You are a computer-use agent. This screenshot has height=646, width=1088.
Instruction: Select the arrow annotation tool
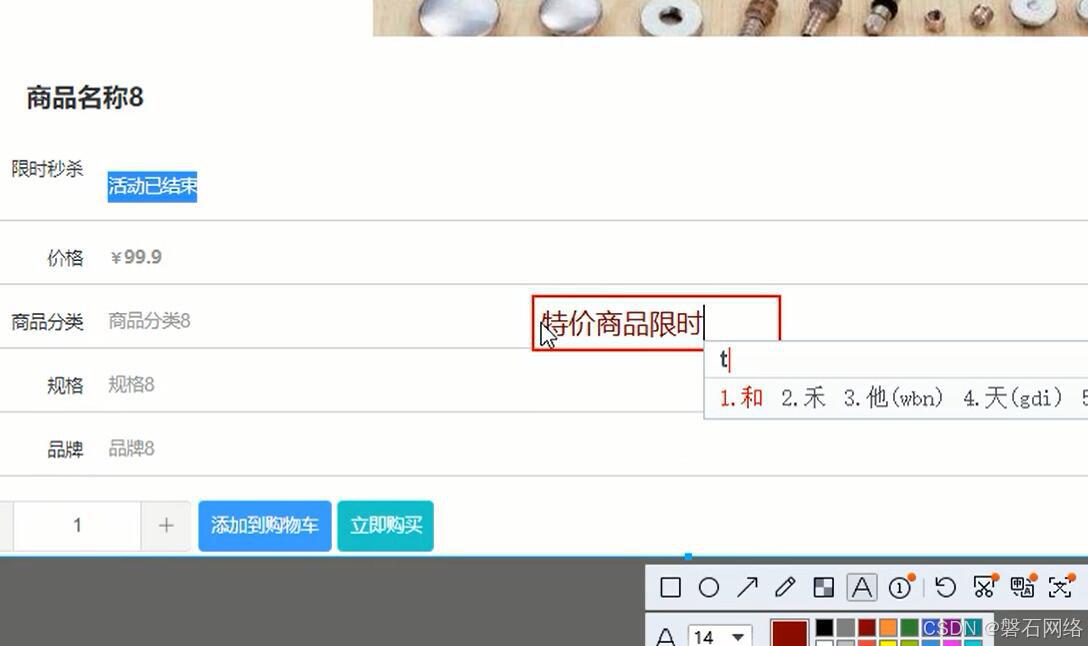[748, 587]
